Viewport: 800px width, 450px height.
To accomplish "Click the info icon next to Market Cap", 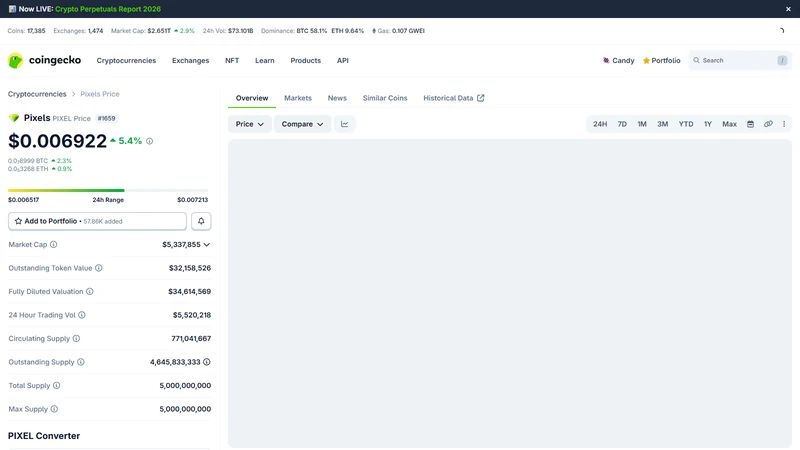I will pyautogui.click(x=54, y=244).
